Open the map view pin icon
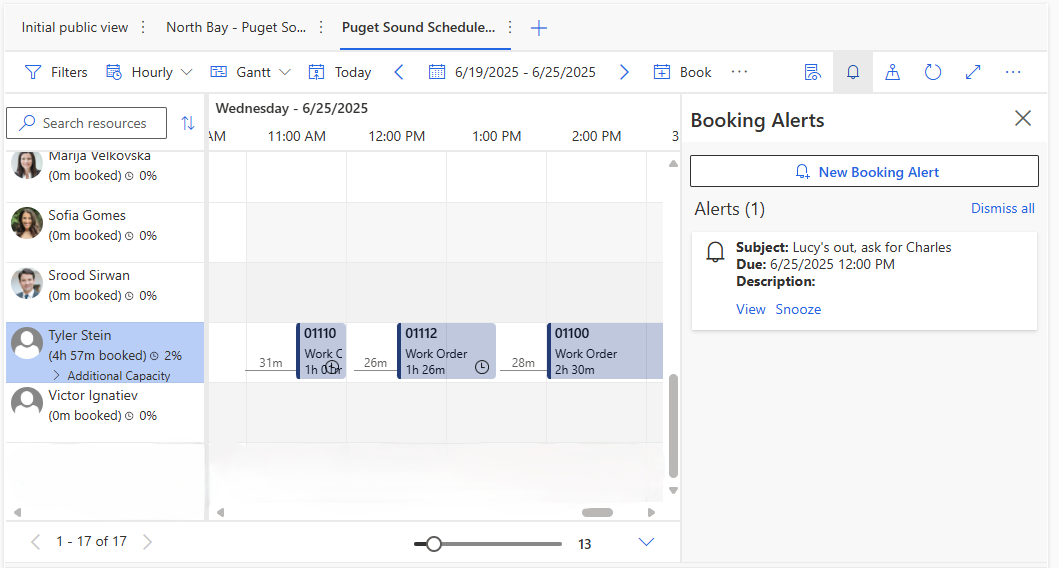The image size is (1059, 568). click(x=893, y=72)
